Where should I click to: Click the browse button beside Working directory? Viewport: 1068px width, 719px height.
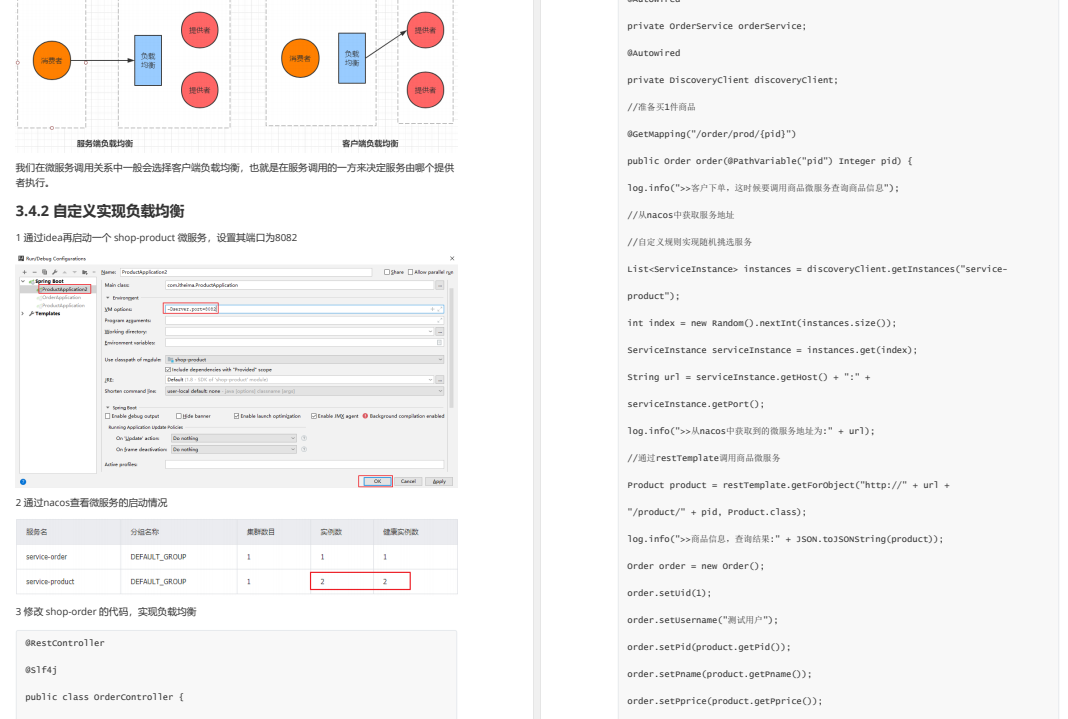point(440,332)
